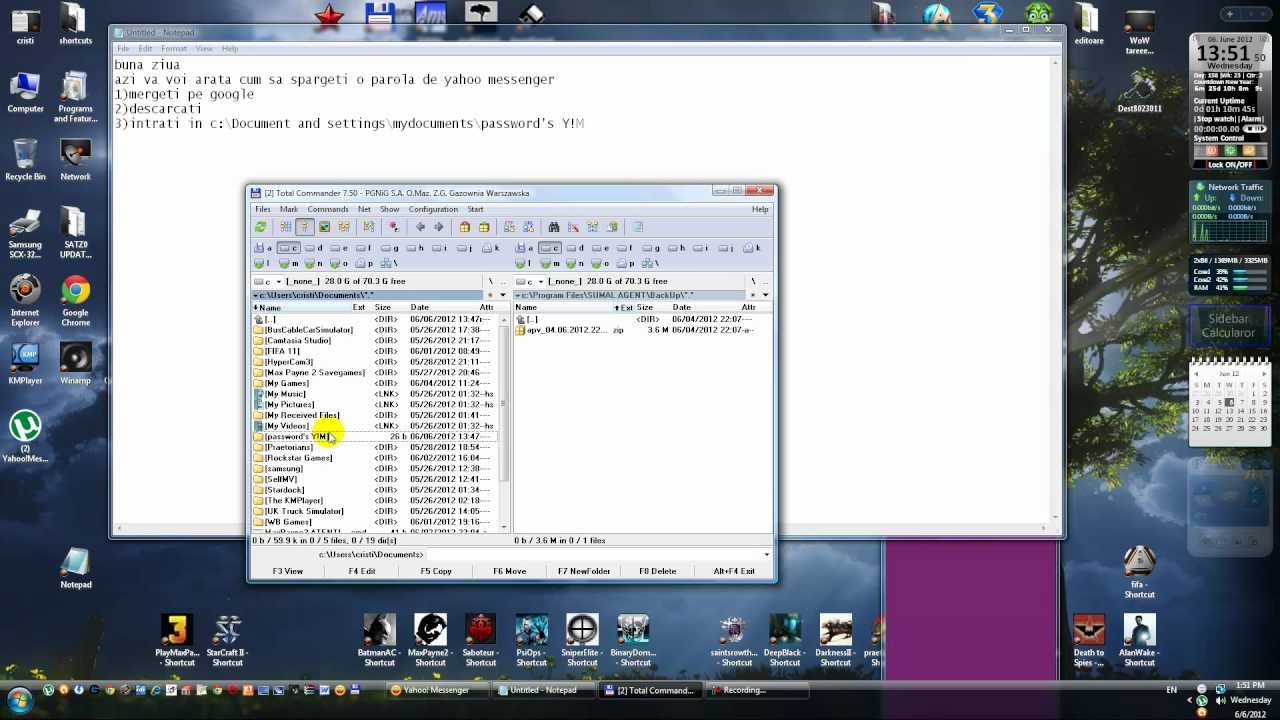The image size is (1280, 720).
Task: Open StarCraft II shortcut on desktop
Action: pyautogui.click(x=227, y=640)
